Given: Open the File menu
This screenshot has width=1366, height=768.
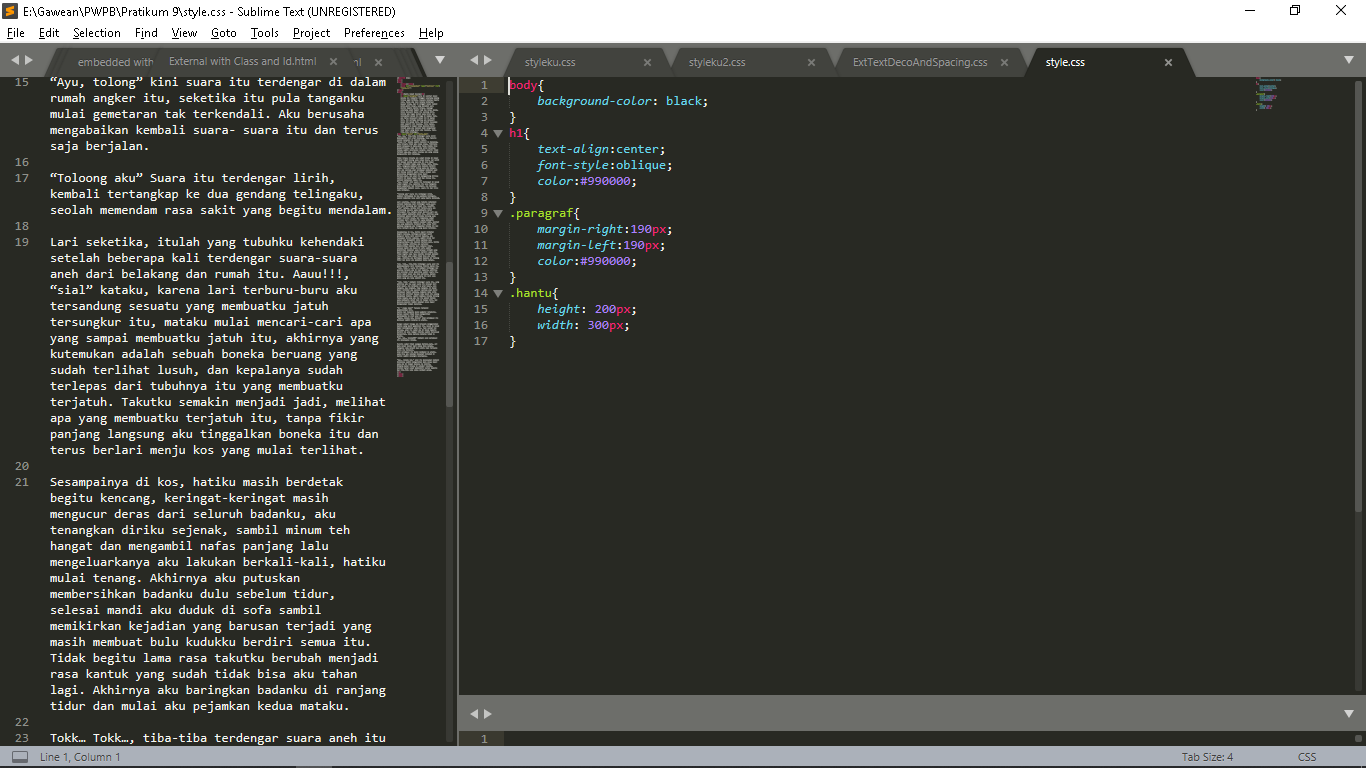Looking at the screenshot, I should [x=15, y=33].
